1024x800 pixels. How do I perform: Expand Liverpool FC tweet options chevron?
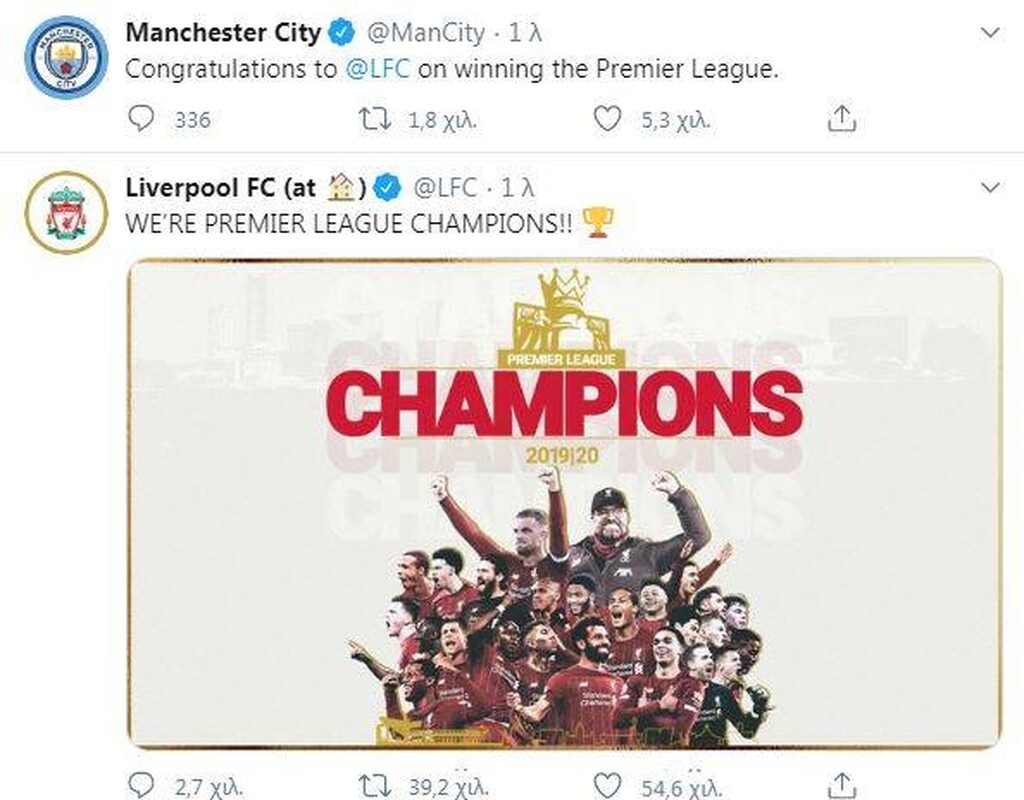point(990,188)
